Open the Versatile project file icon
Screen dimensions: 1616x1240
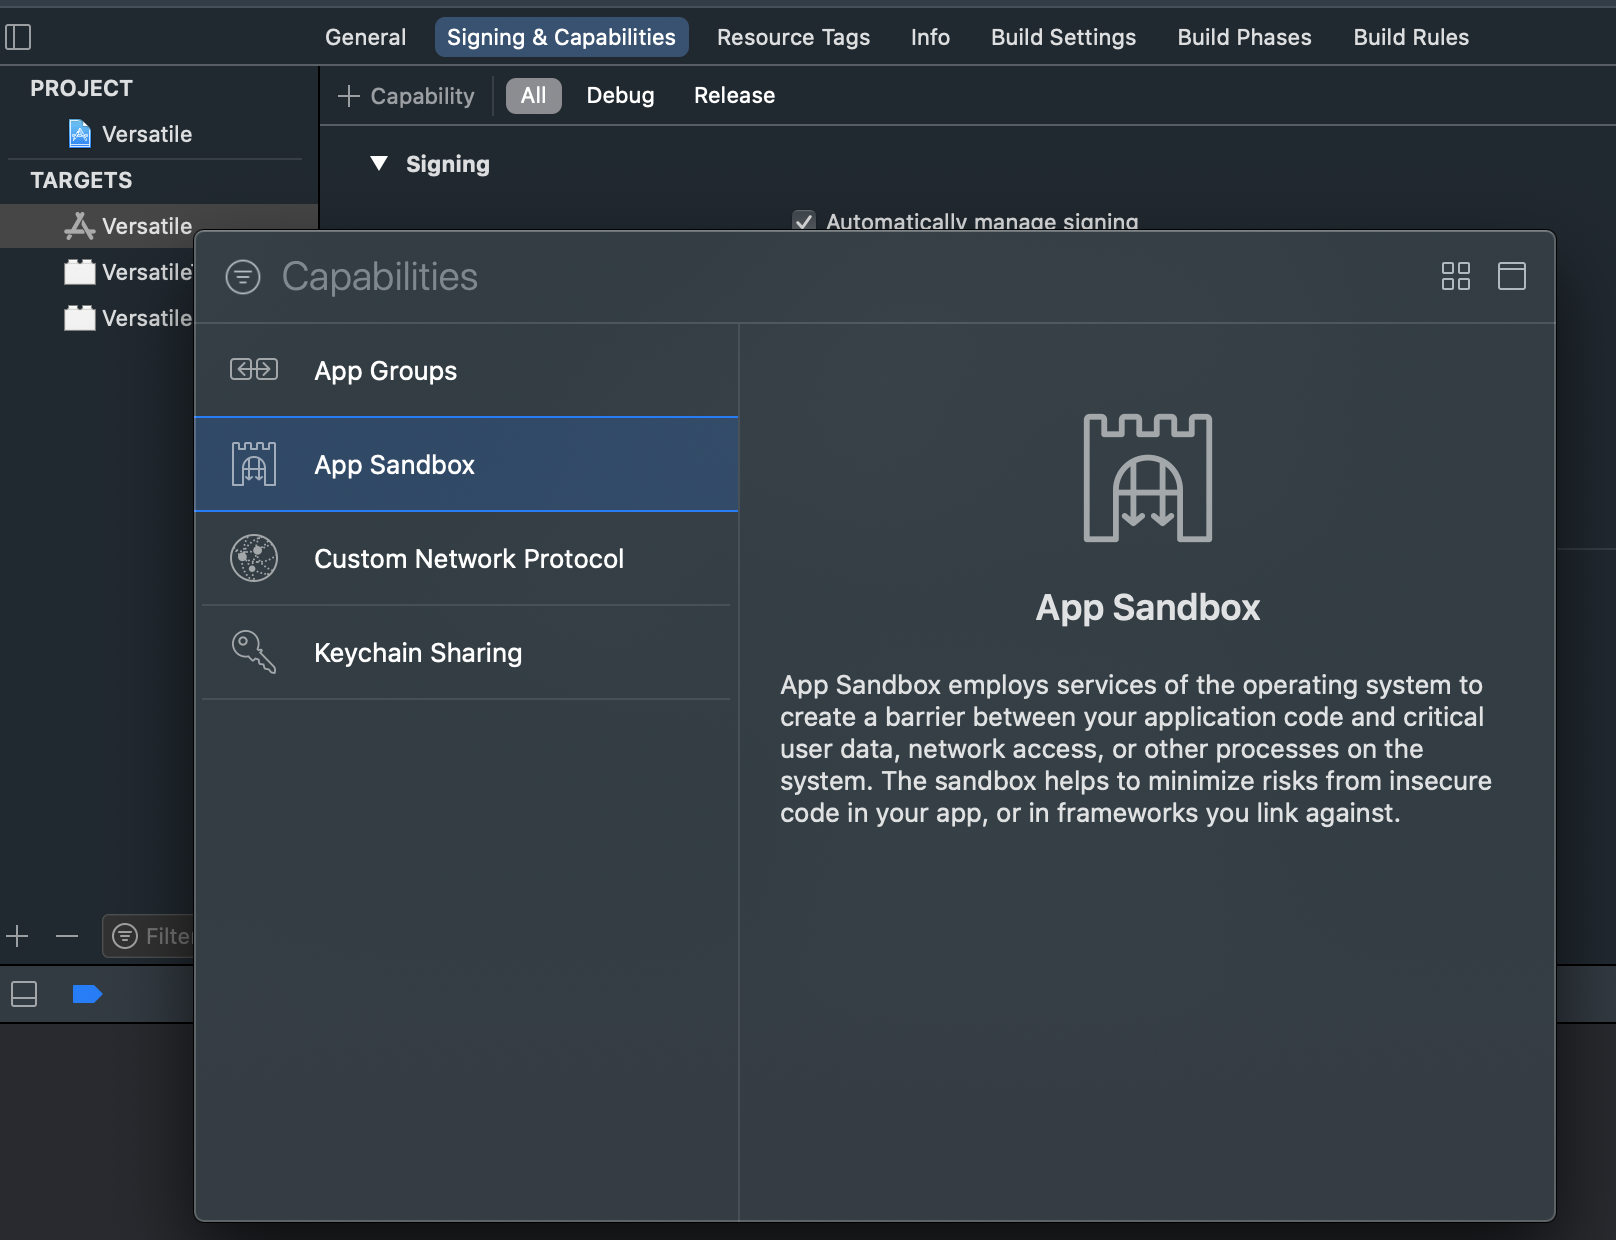pos(80,133)
